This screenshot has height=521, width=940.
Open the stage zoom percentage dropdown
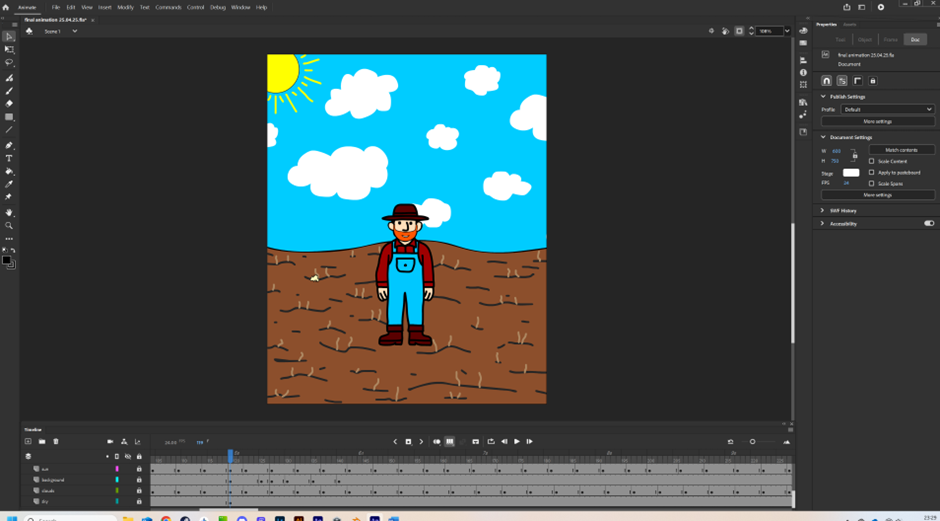[787, 31]
